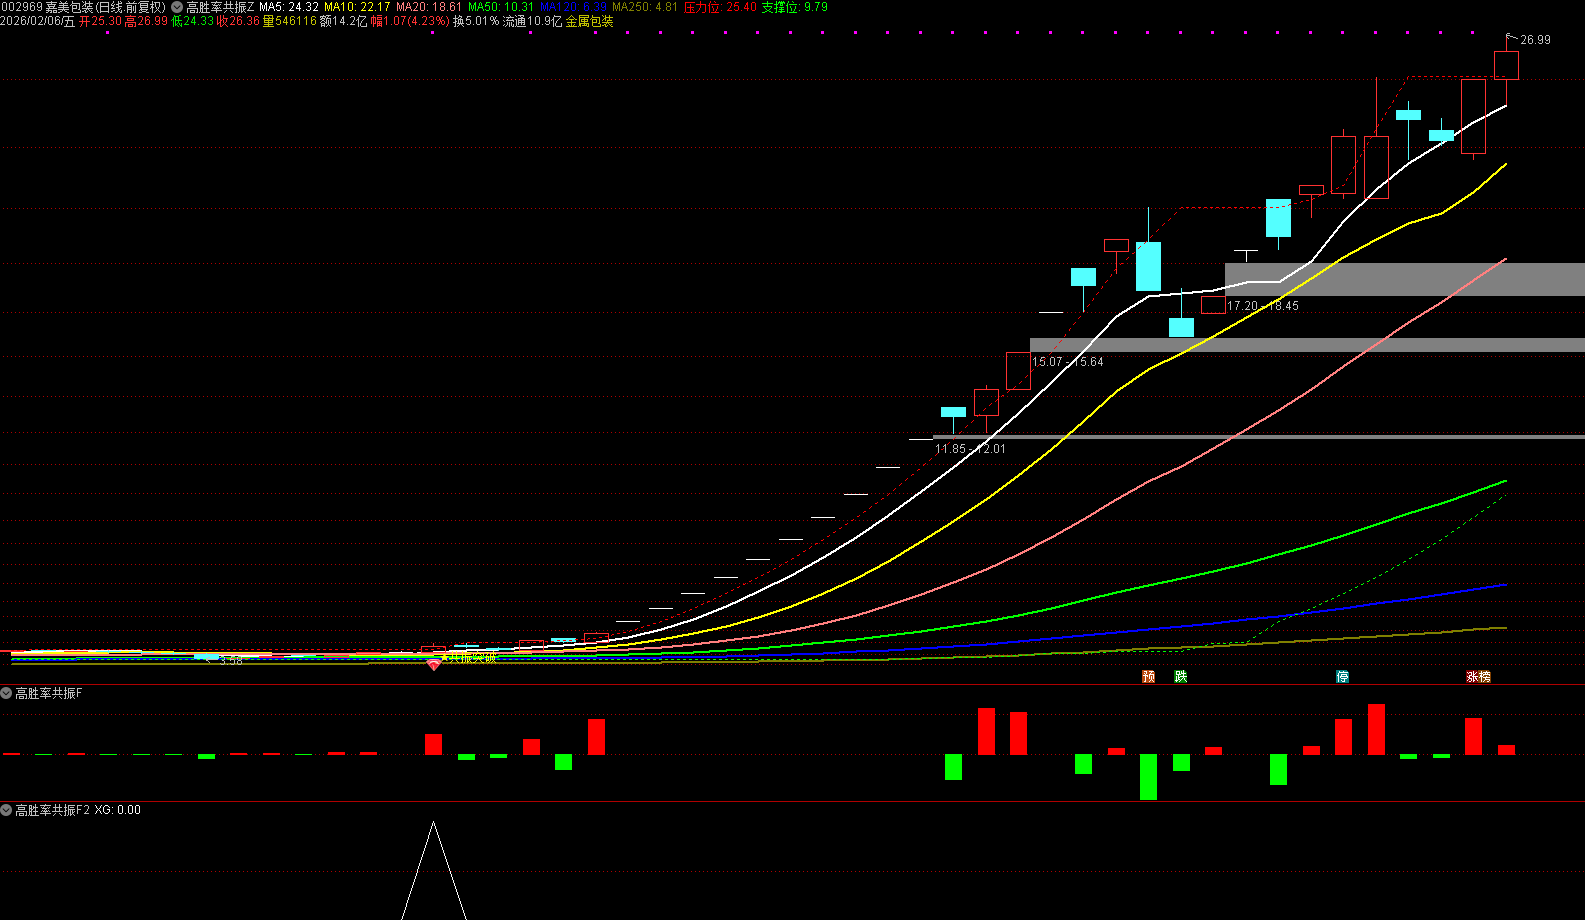
Task: Click the 11.85 - 12.01 gap zone label
Action: pyautogui.click(x=971, y=449)
